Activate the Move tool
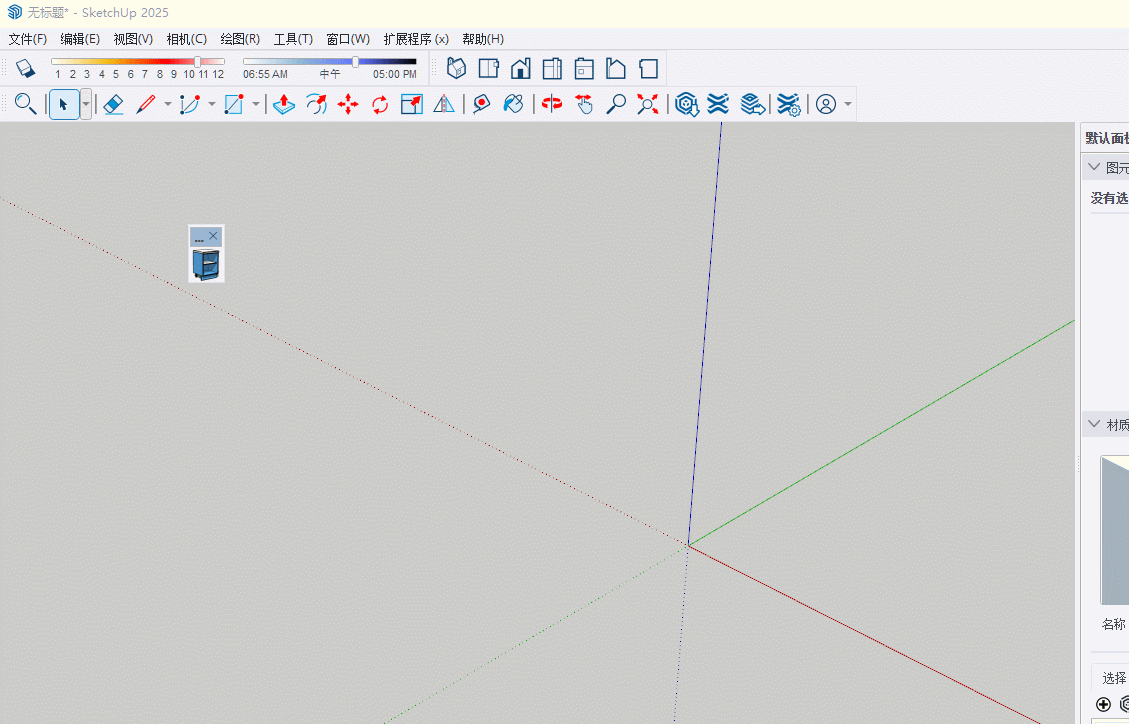Viewport: 1129px width, 724px height. 348,104
